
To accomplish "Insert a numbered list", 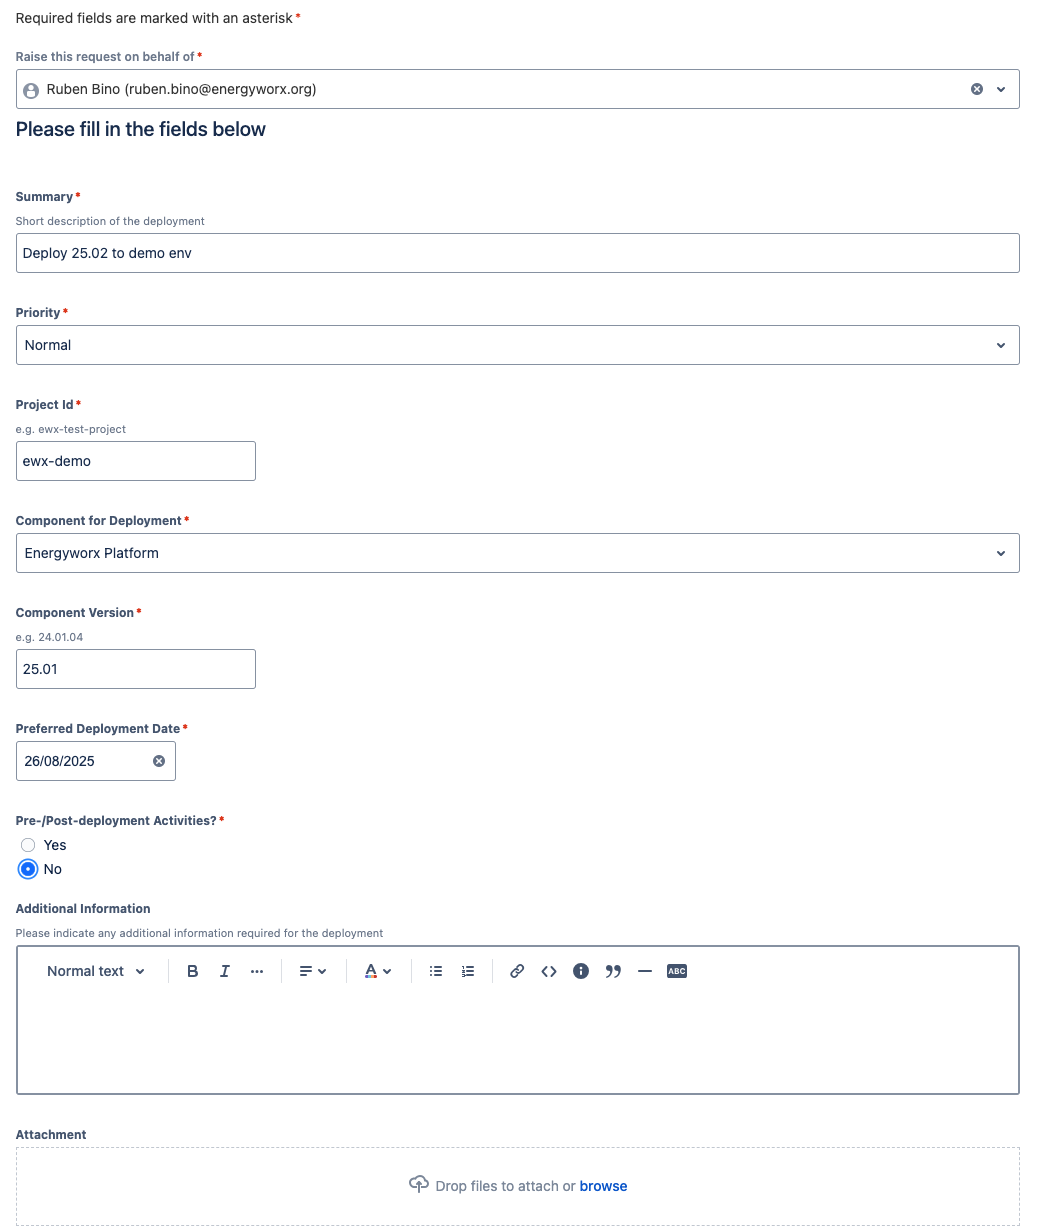I will pos(468,971).
